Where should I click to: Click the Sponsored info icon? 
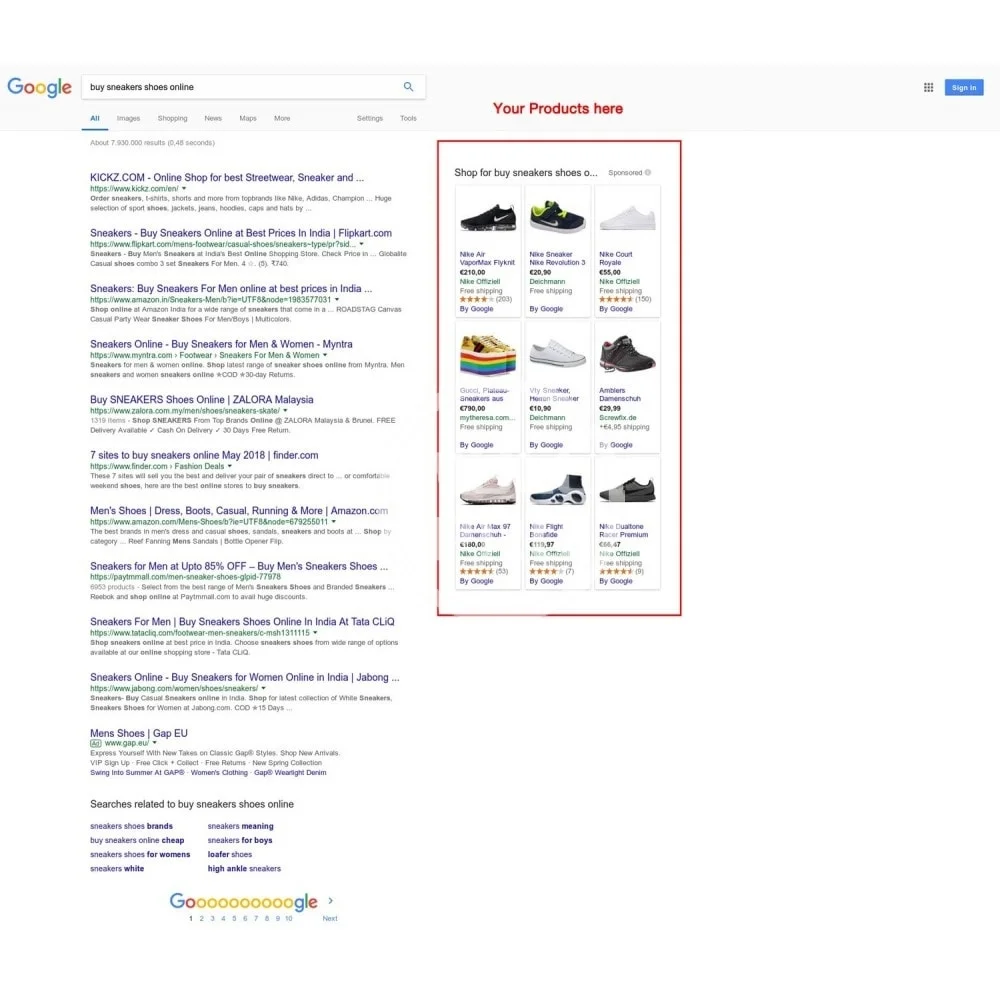648,173
